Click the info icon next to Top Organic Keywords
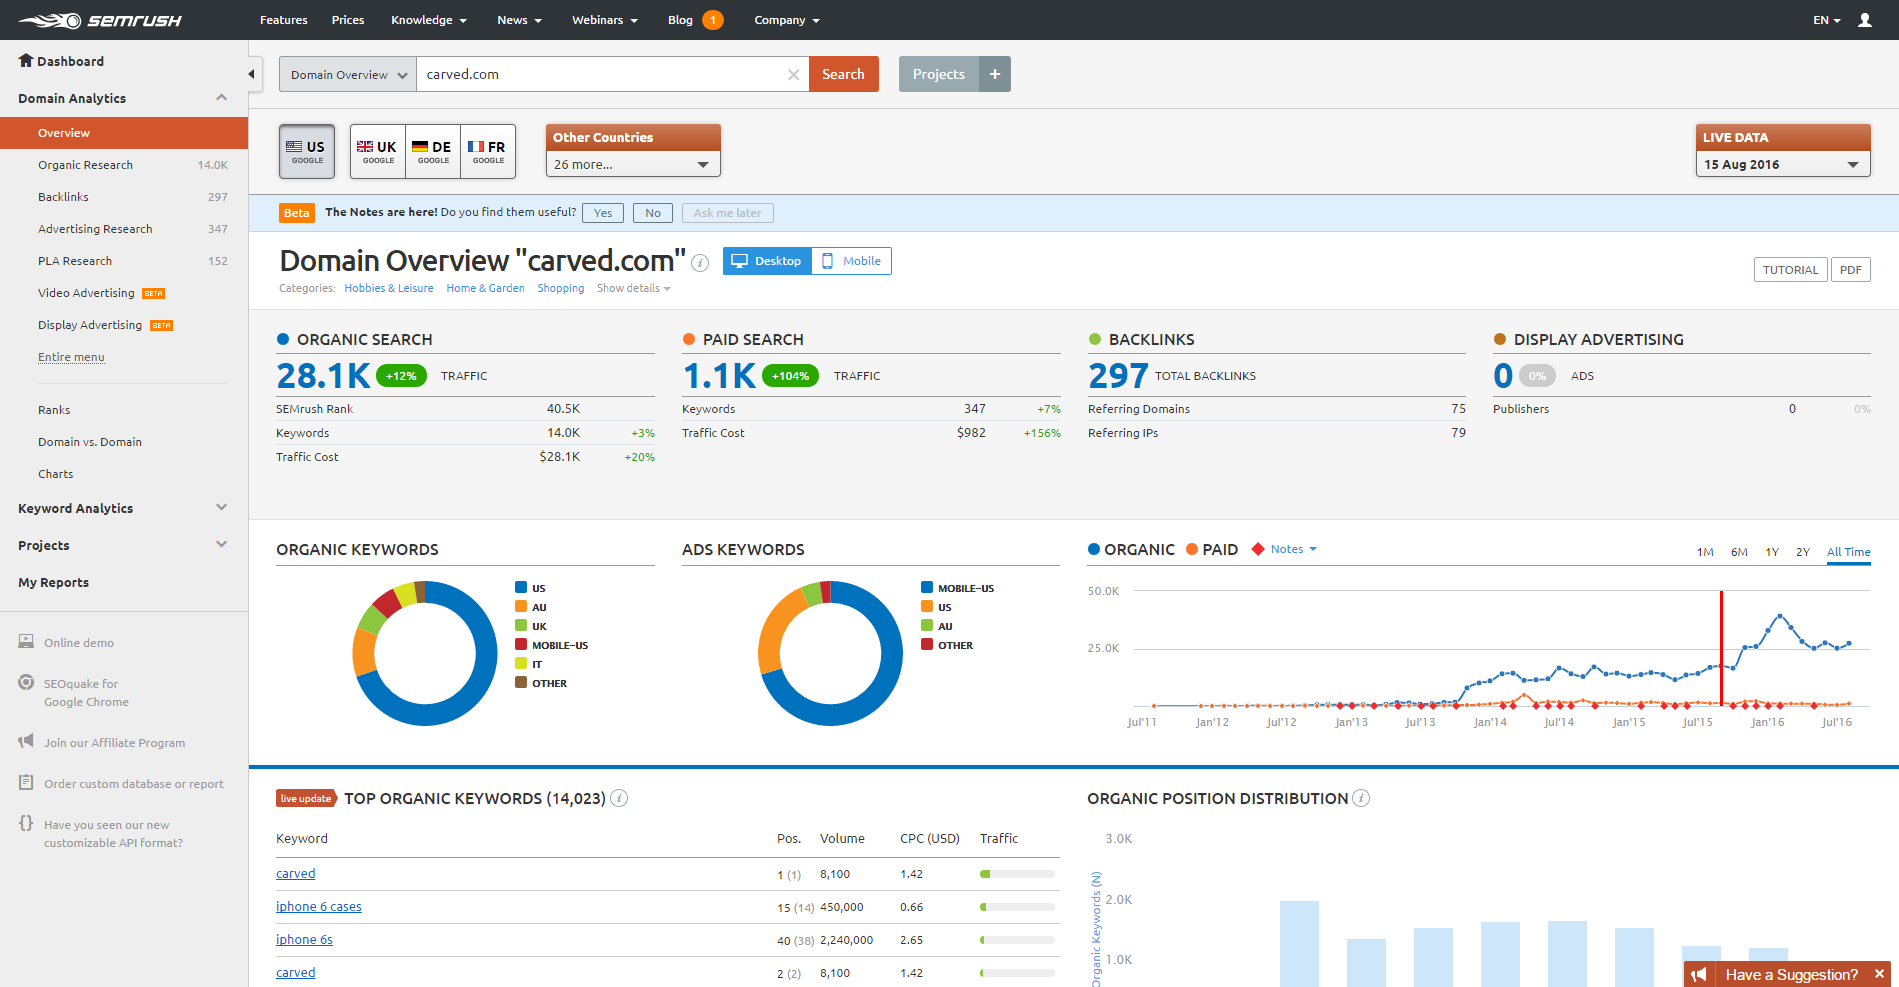Viewport: 1899px width, 987px height. (619, 798)
